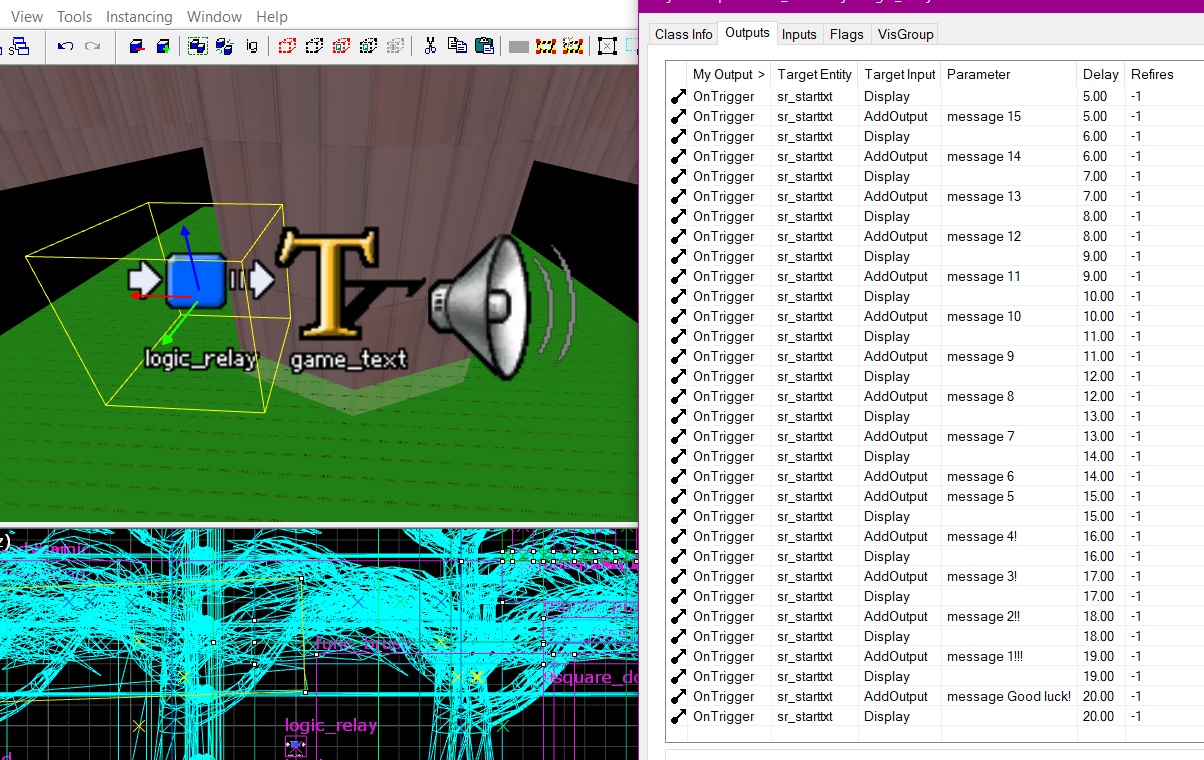Image resolution: width=1204 pixels, height=760 pixels.
Task: Open the VisGroup tab
Action: pyautogui.click(x=905, y=34)
